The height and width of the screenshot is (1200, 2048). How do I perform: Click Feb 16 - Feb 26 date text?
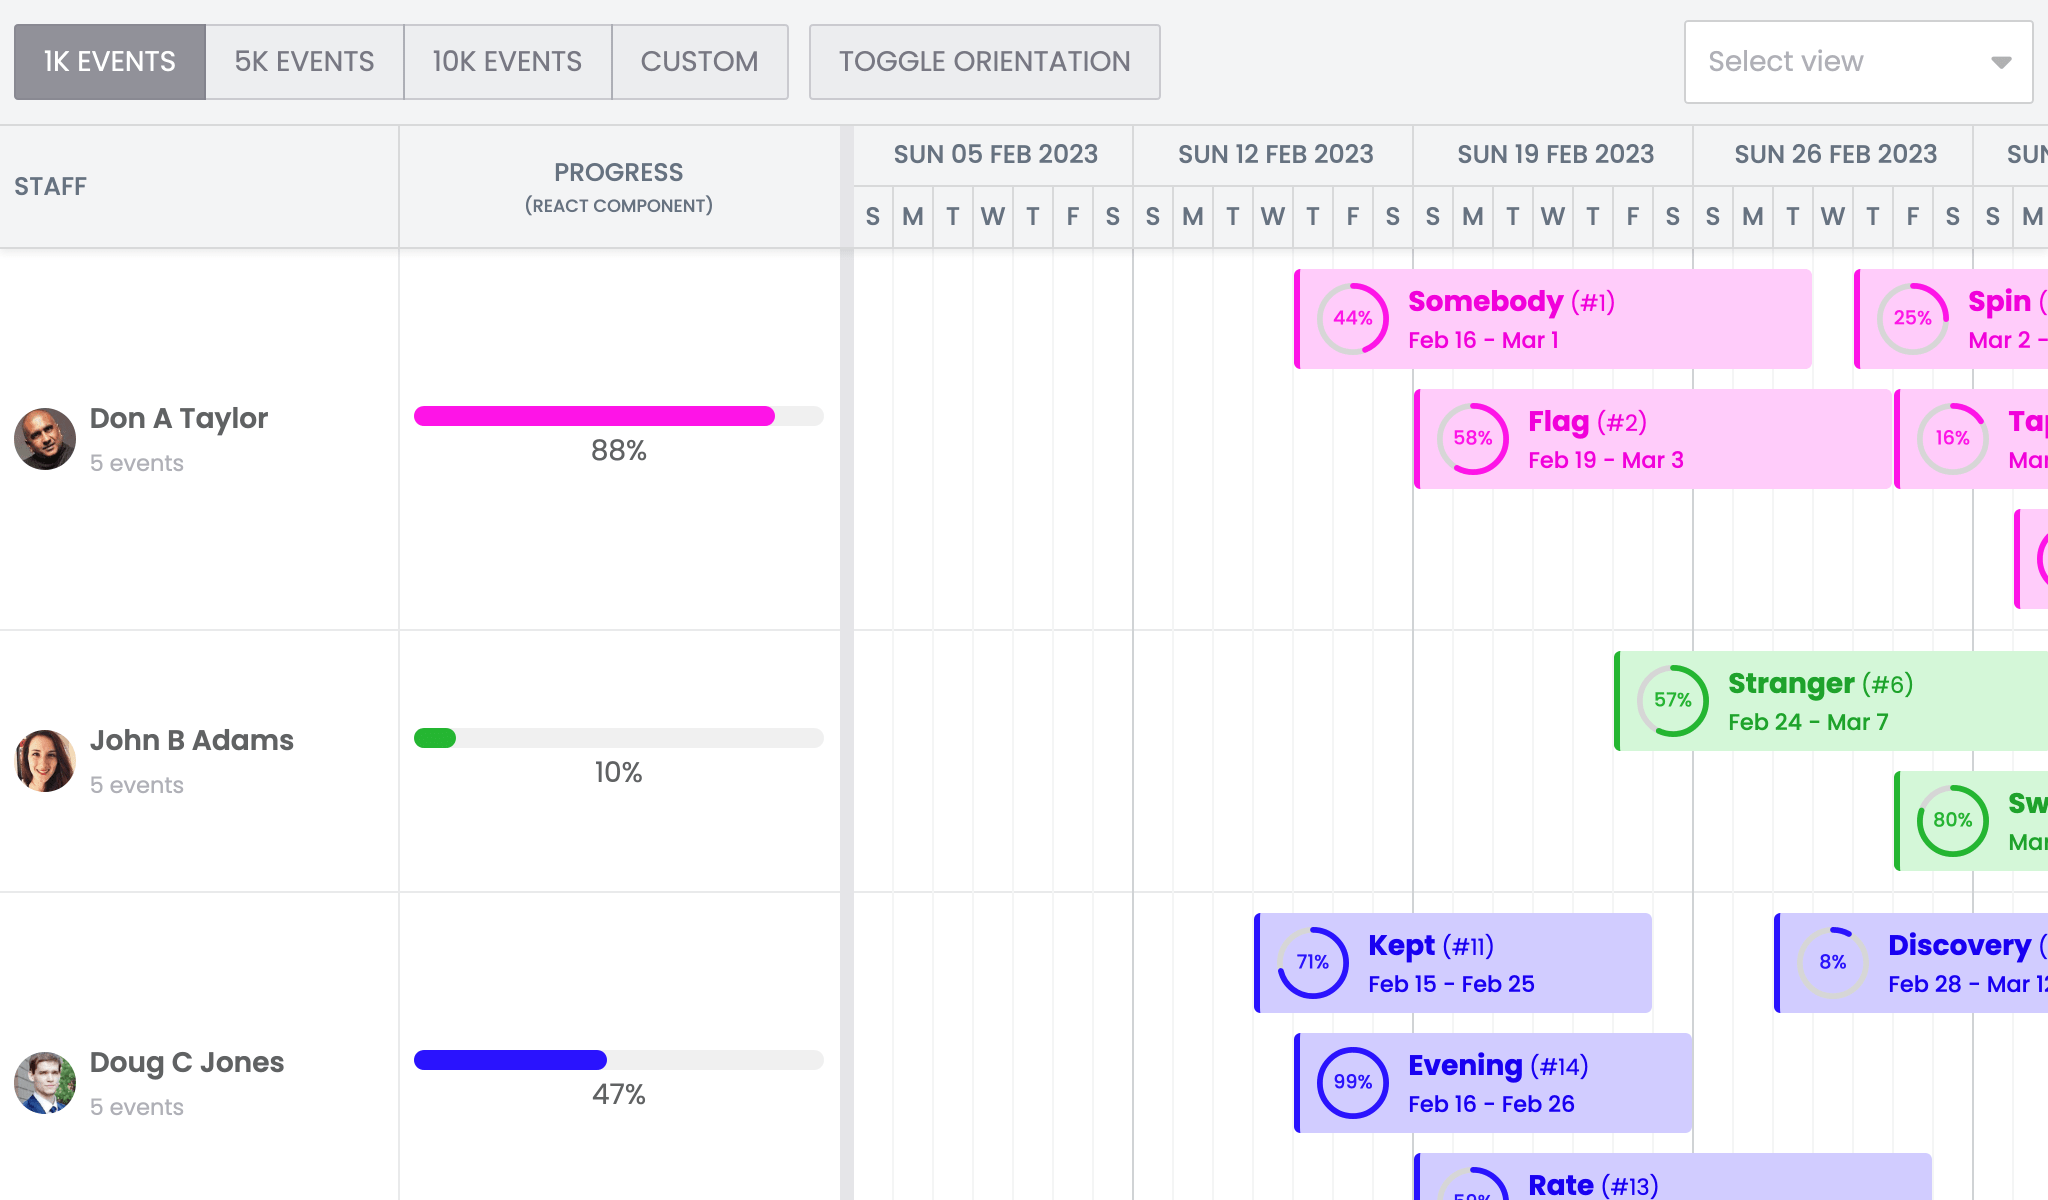point(1491,1104)
